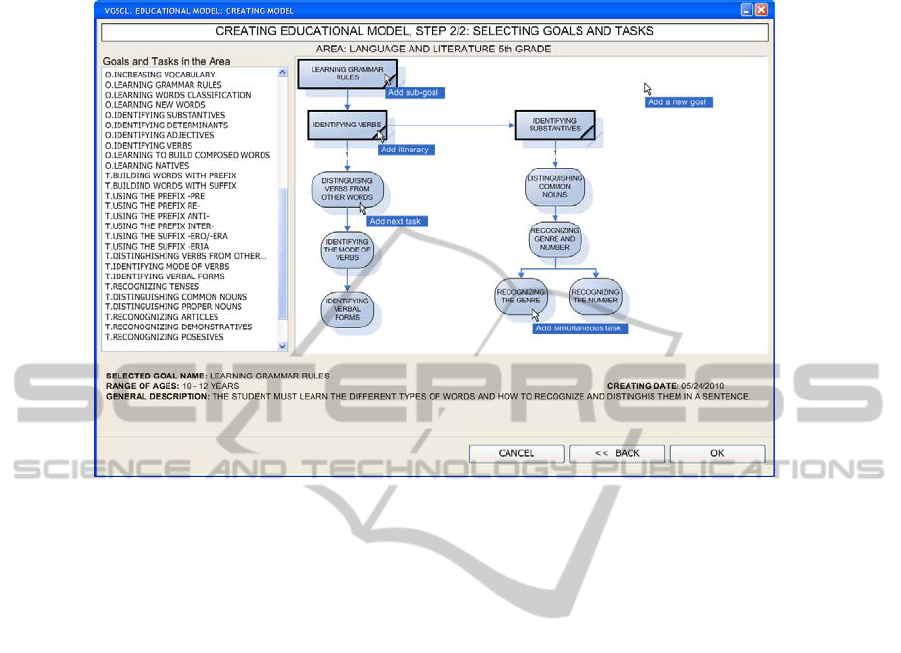901x653 pixels.
Task: Choose O.IDENTIFYING ADJECTIVES from the list
Action: [x=160, y=135]
